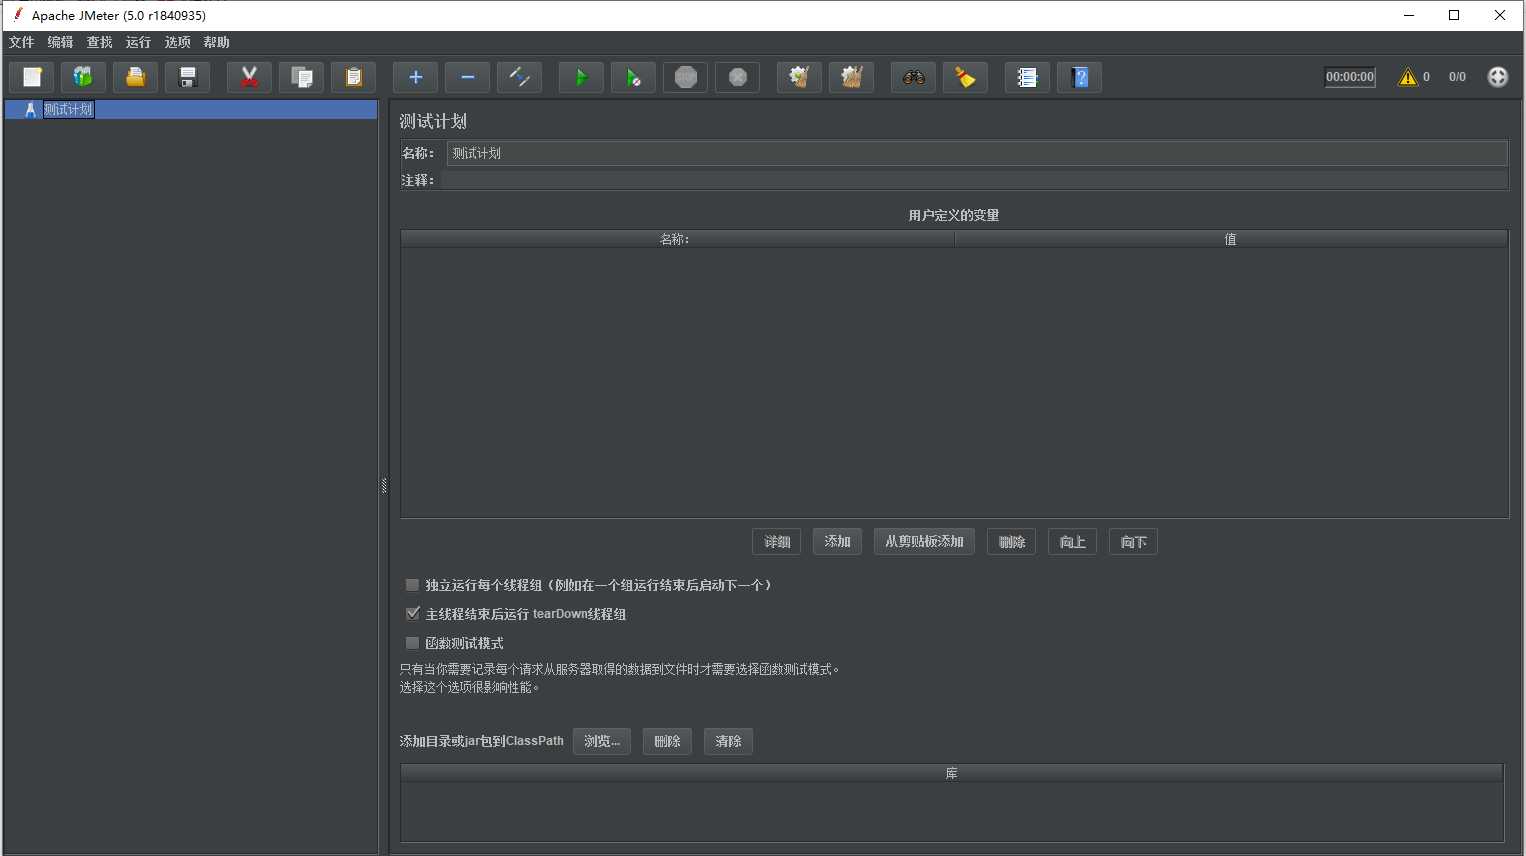Open Search with the binoculars icon
The height and width of the screenshot is (856, 1526).
pyautogui.click(x=913, y=77)
